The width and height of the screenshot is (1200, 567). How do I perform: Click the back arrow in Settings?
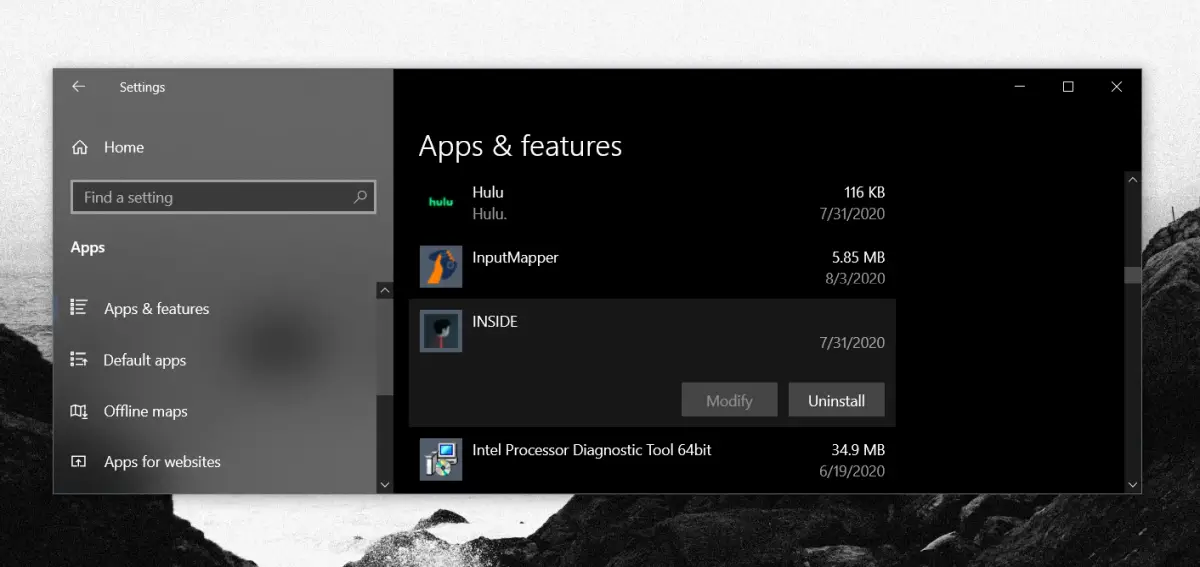pos(78,87)
